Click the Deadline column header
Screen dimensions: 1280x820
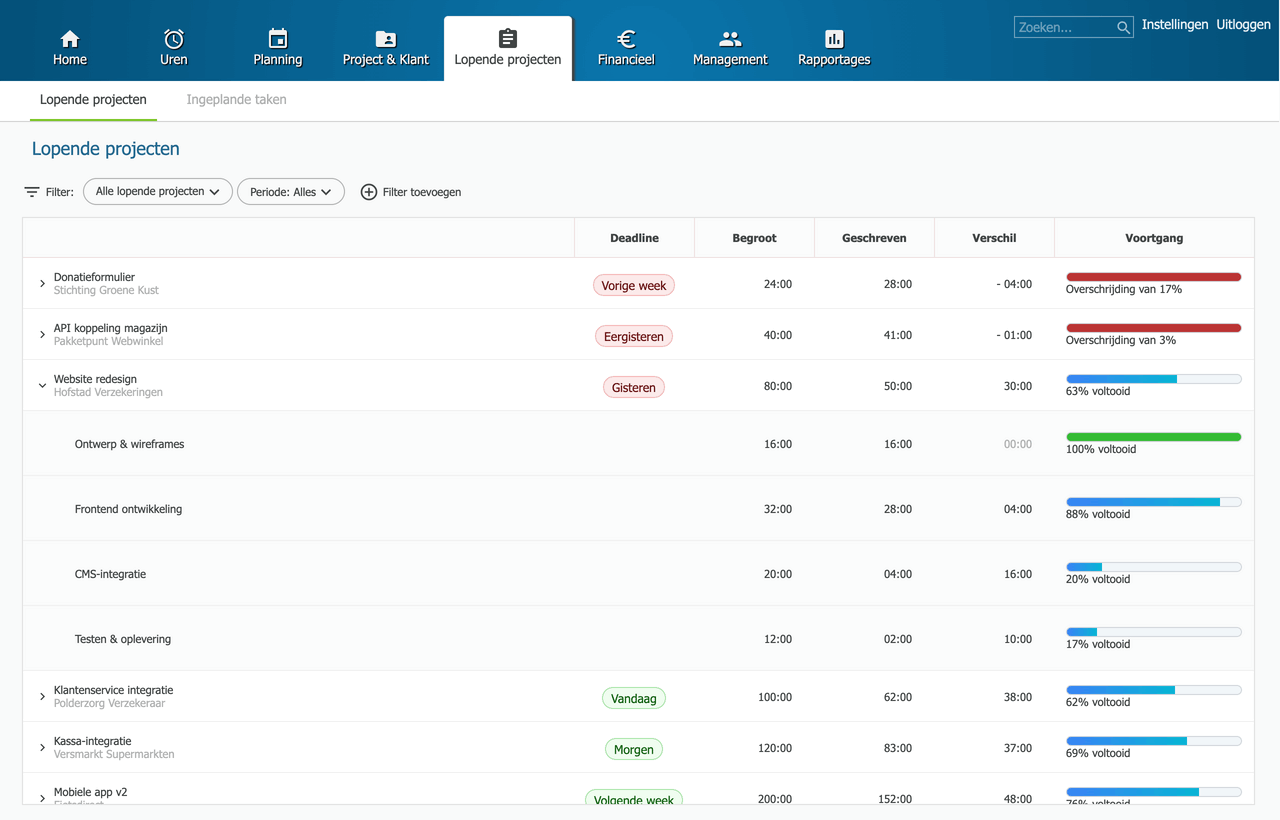pyautogui.click(x=635, y=238)
